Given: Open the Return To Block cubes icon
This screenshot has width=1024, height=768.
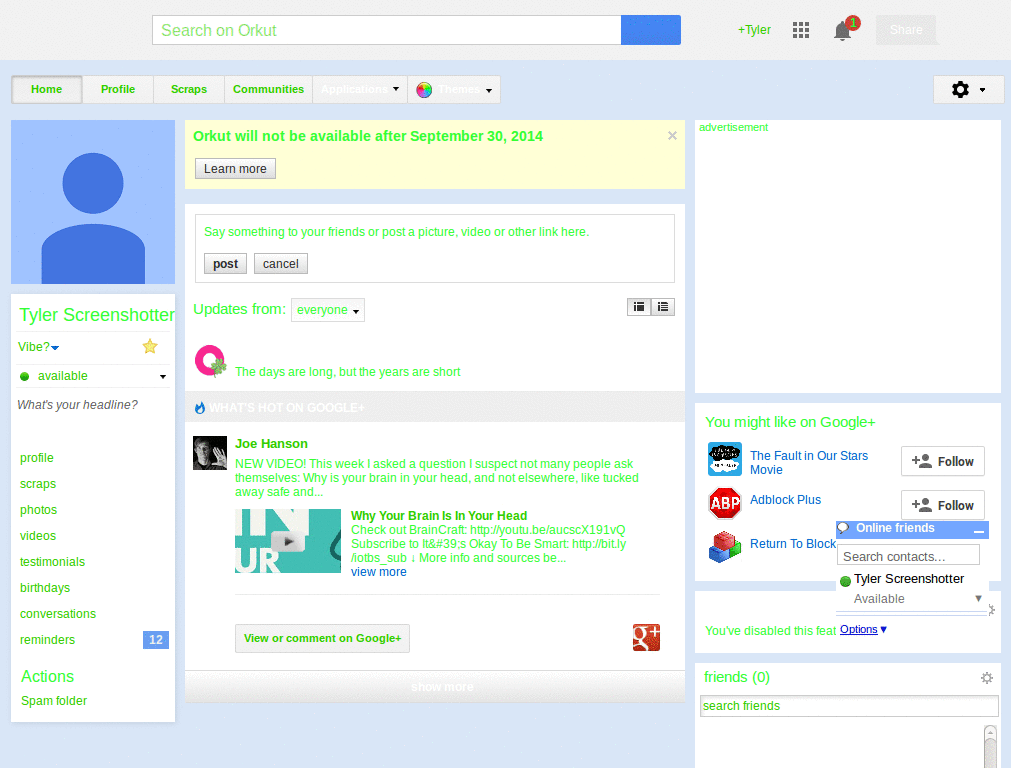Looking at the screenshot, I should 725,547.
